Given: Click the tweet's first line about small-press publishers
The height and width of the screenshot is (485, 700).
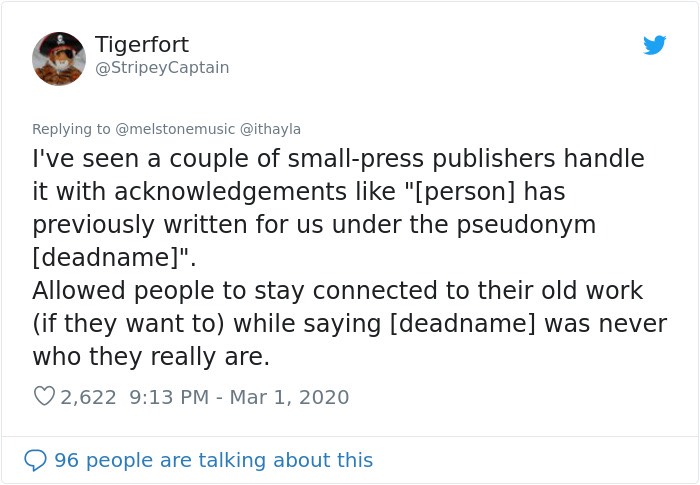Looking at the screenshot, I should [x=338, y=159].
